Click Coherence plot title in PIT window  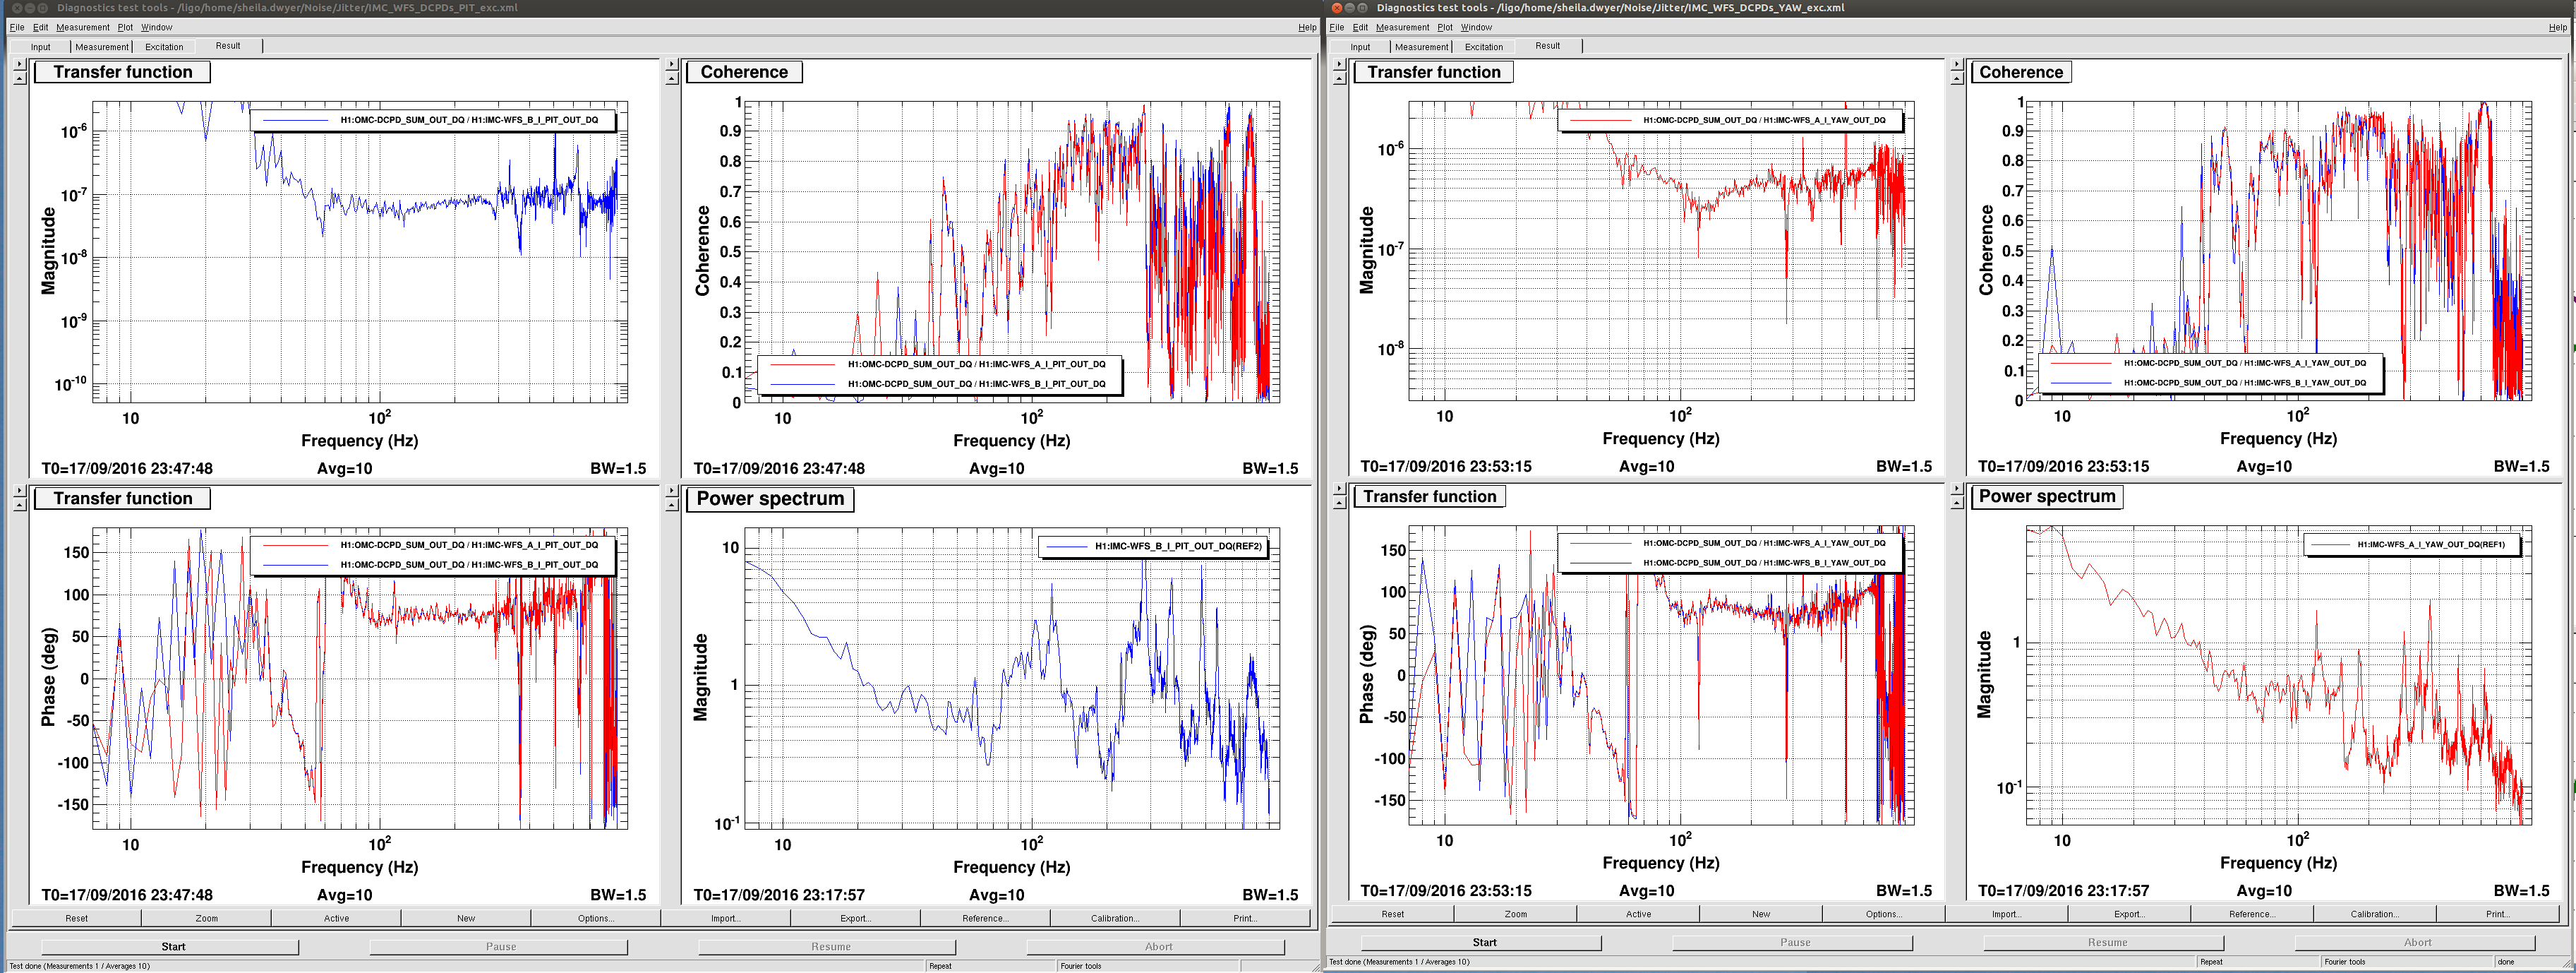point(744,72)
